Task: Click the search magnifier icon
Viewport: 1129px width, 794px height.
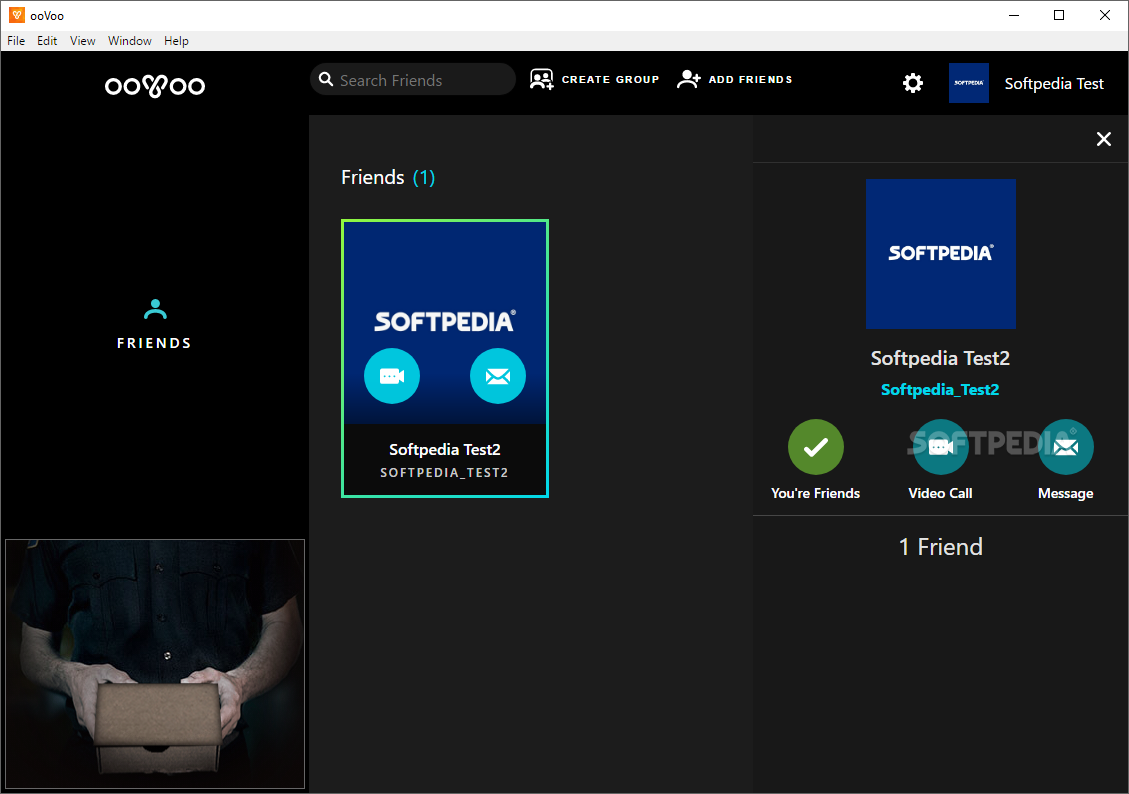Action: (326, 79)
